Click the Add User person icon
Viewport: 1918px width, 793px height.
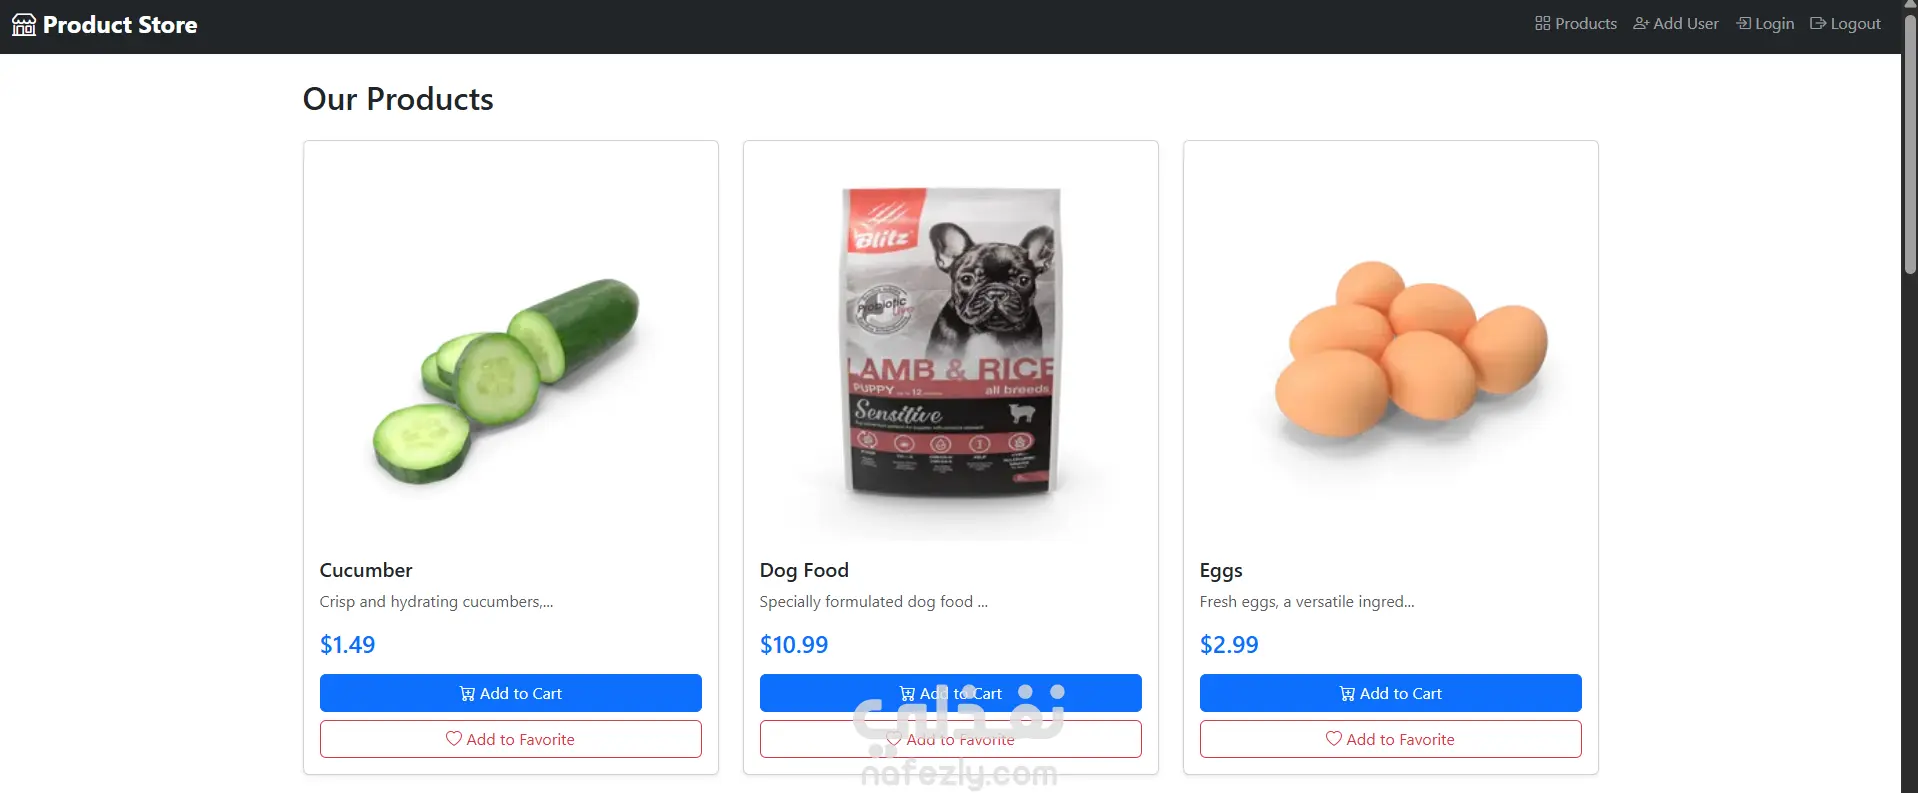tap(1641, 23)
